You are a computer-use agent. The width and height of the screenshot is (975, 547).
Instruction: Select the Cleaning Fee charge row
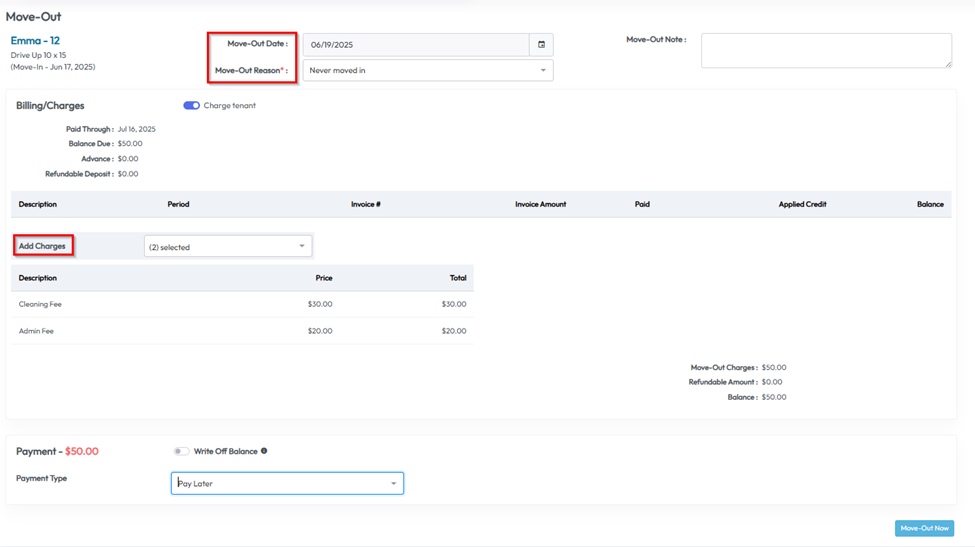coord(40,304)
